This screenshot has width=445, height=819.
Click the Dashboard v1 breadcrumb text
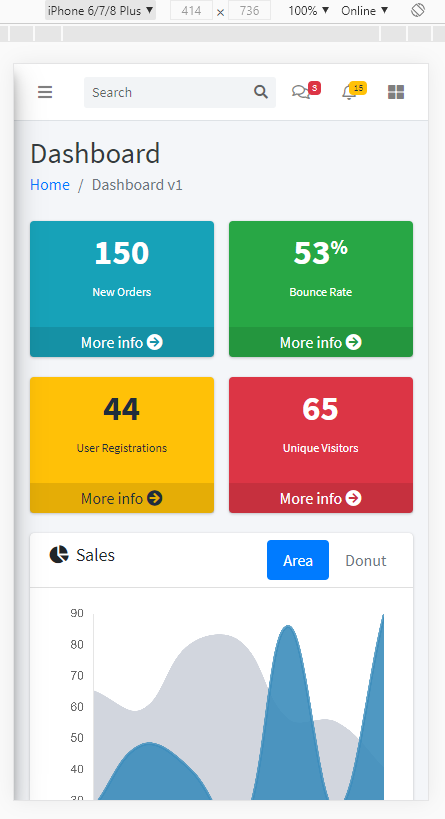(x=137, y=185)
